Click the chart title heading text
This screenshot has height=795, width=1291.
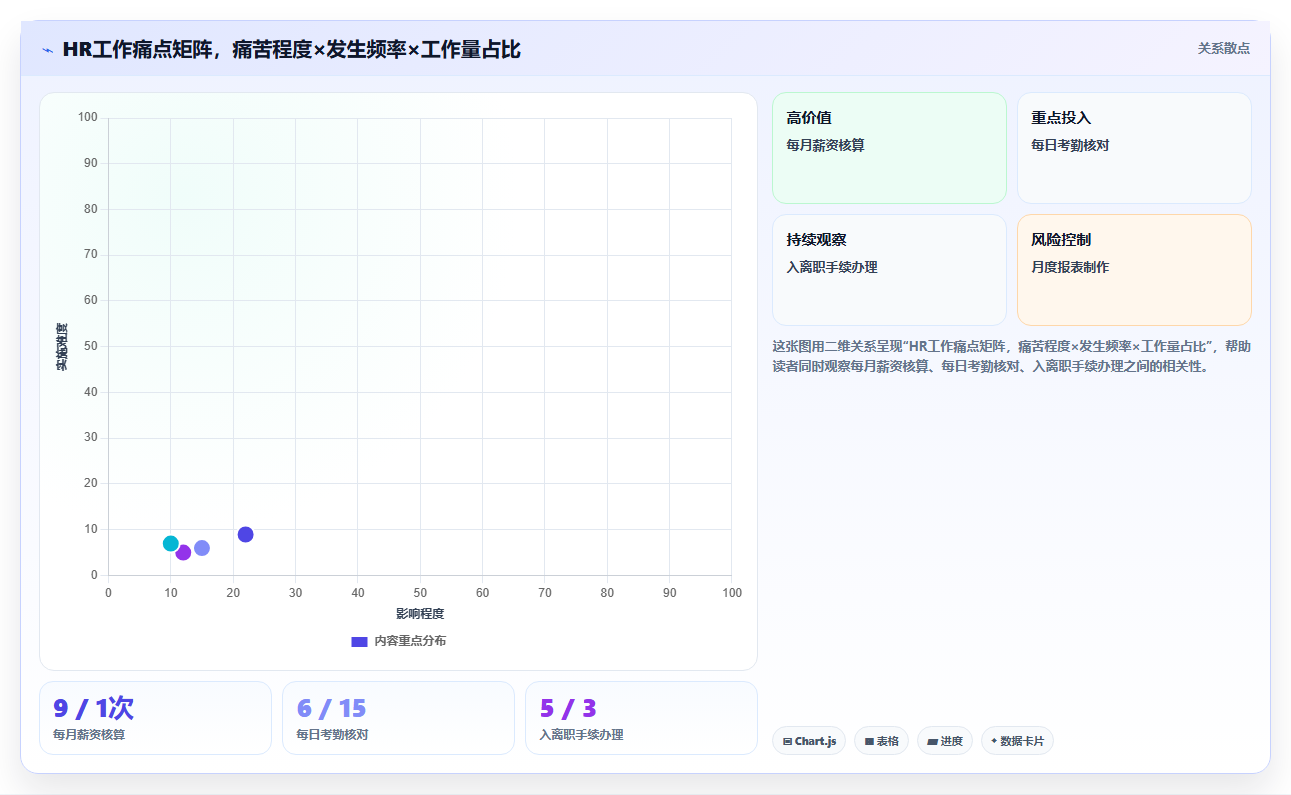point(291,49)
